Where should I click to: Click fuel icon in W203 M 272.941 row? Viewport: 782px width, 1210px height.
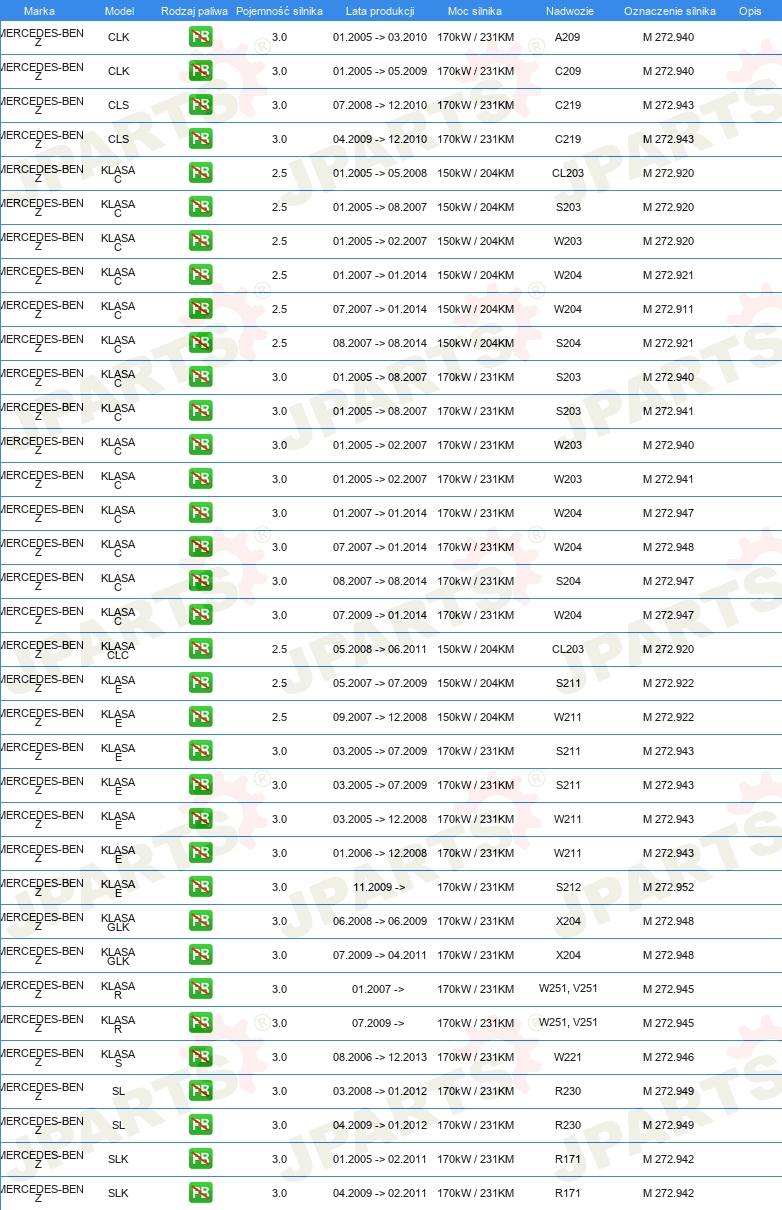click(200, 480)
